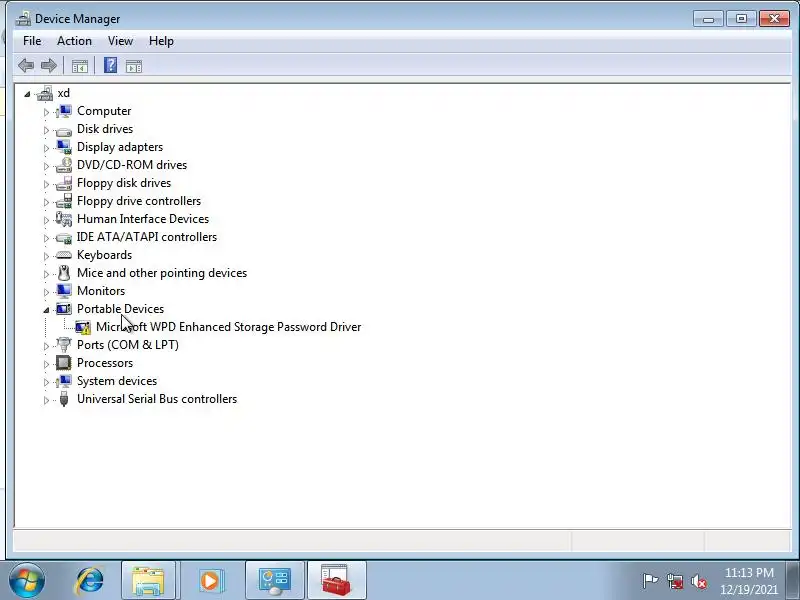Select the Ports (COM & LPT) label
800x600 pixels.
128,345
